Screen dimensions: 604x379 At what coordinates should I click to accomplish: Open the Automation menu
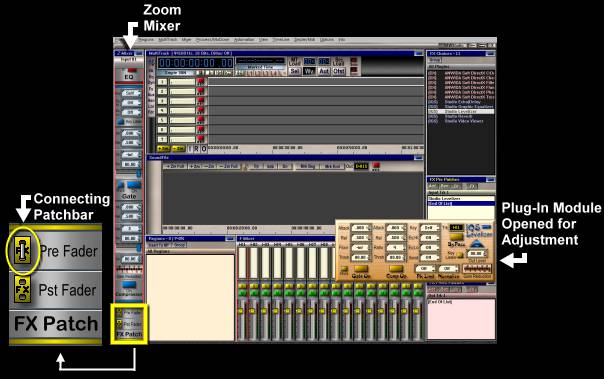tap(244, 40)
